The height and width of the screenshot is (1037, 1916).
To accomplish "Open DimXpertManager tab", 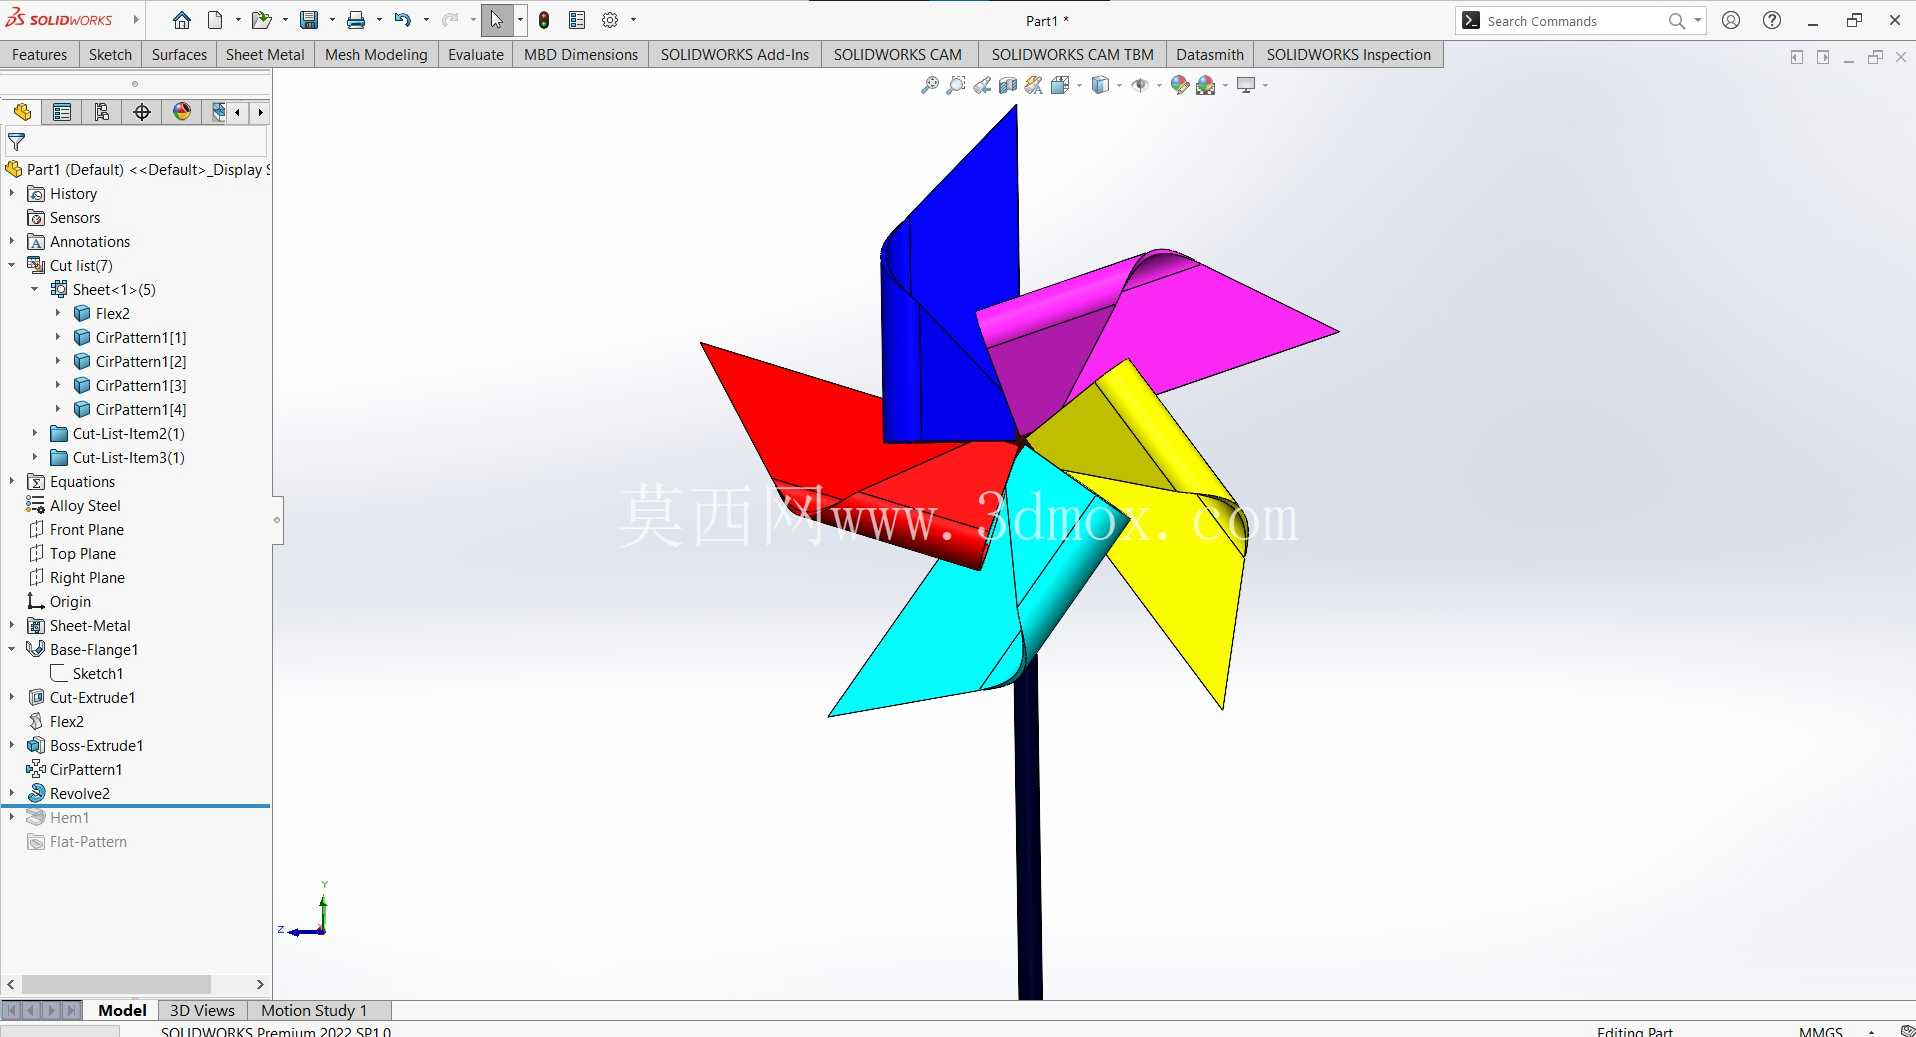I will (142, 112).
